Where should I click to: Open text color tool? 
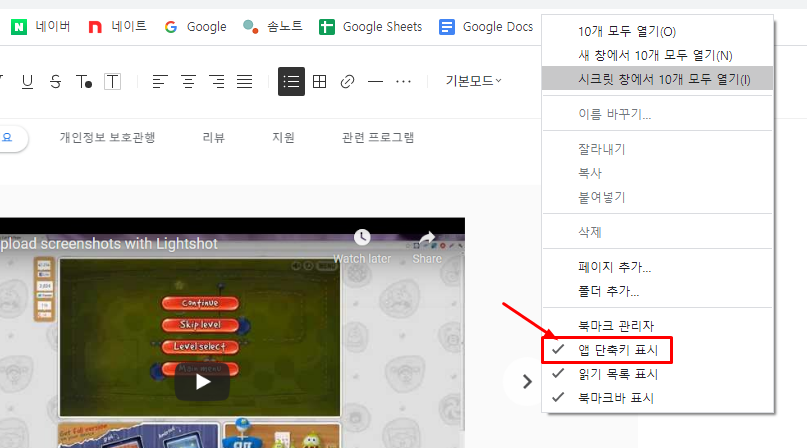tap(84, 81)
